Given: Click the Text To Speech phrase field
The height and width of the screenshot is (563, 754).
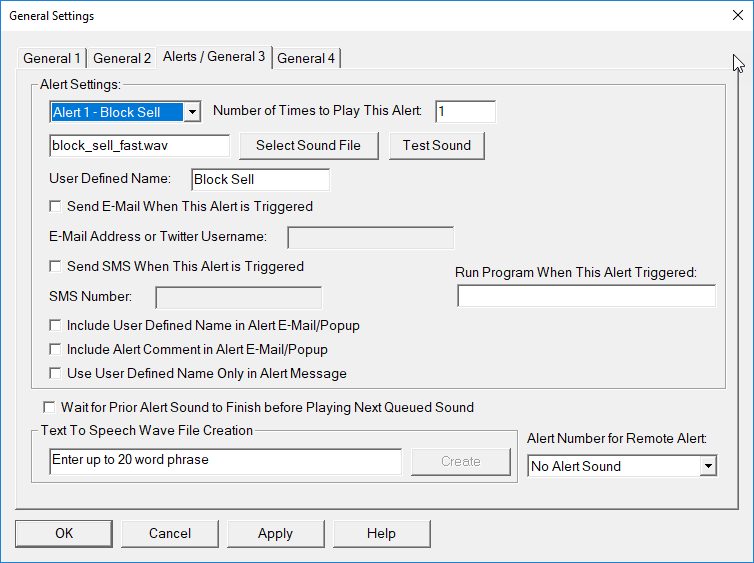Looking at the screenshot, I should point(225,461).
